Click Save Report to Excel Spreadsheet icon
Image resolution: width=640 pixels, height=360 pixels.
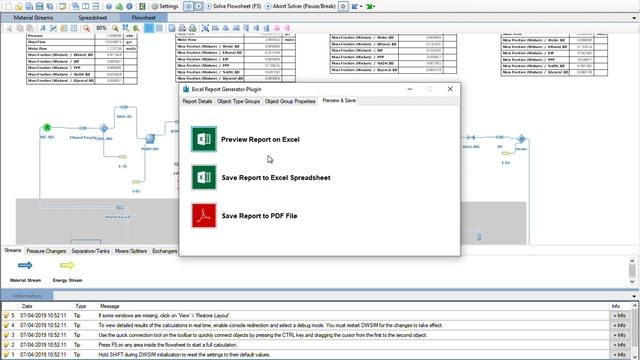click(204, 178)
